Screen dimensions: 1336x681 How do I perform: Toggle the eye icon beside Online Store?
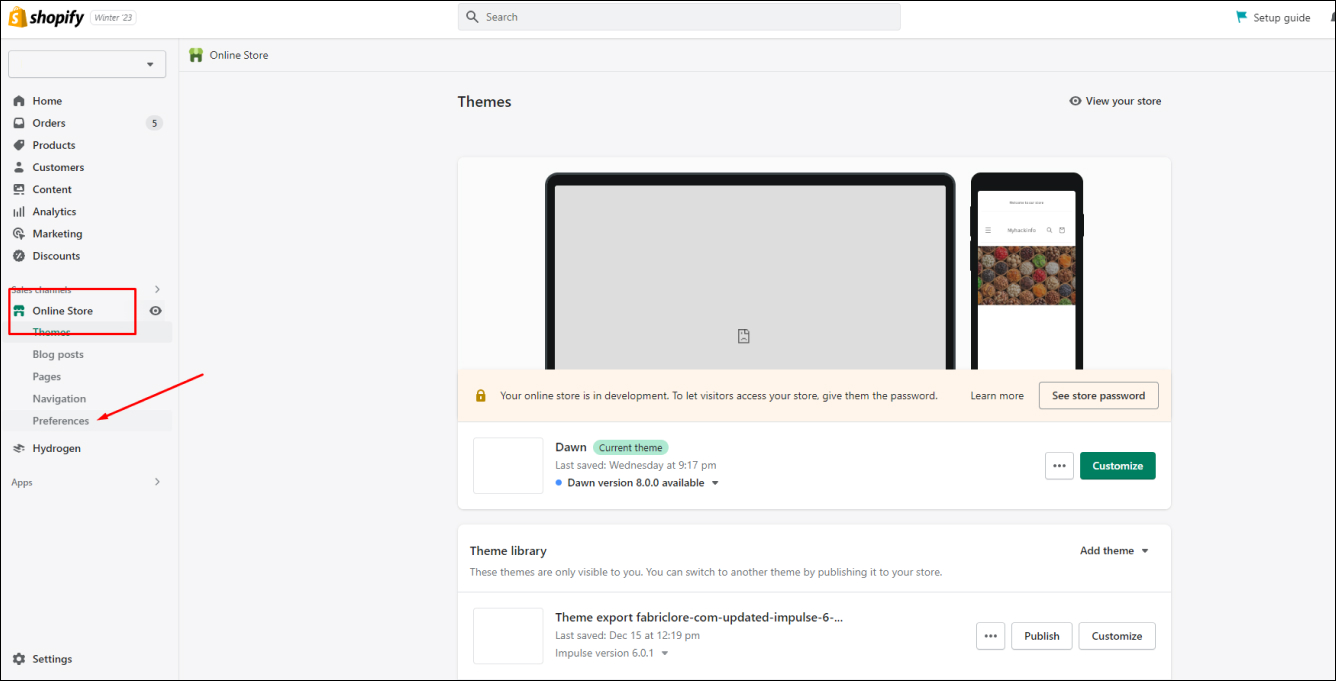click(156, 311)
